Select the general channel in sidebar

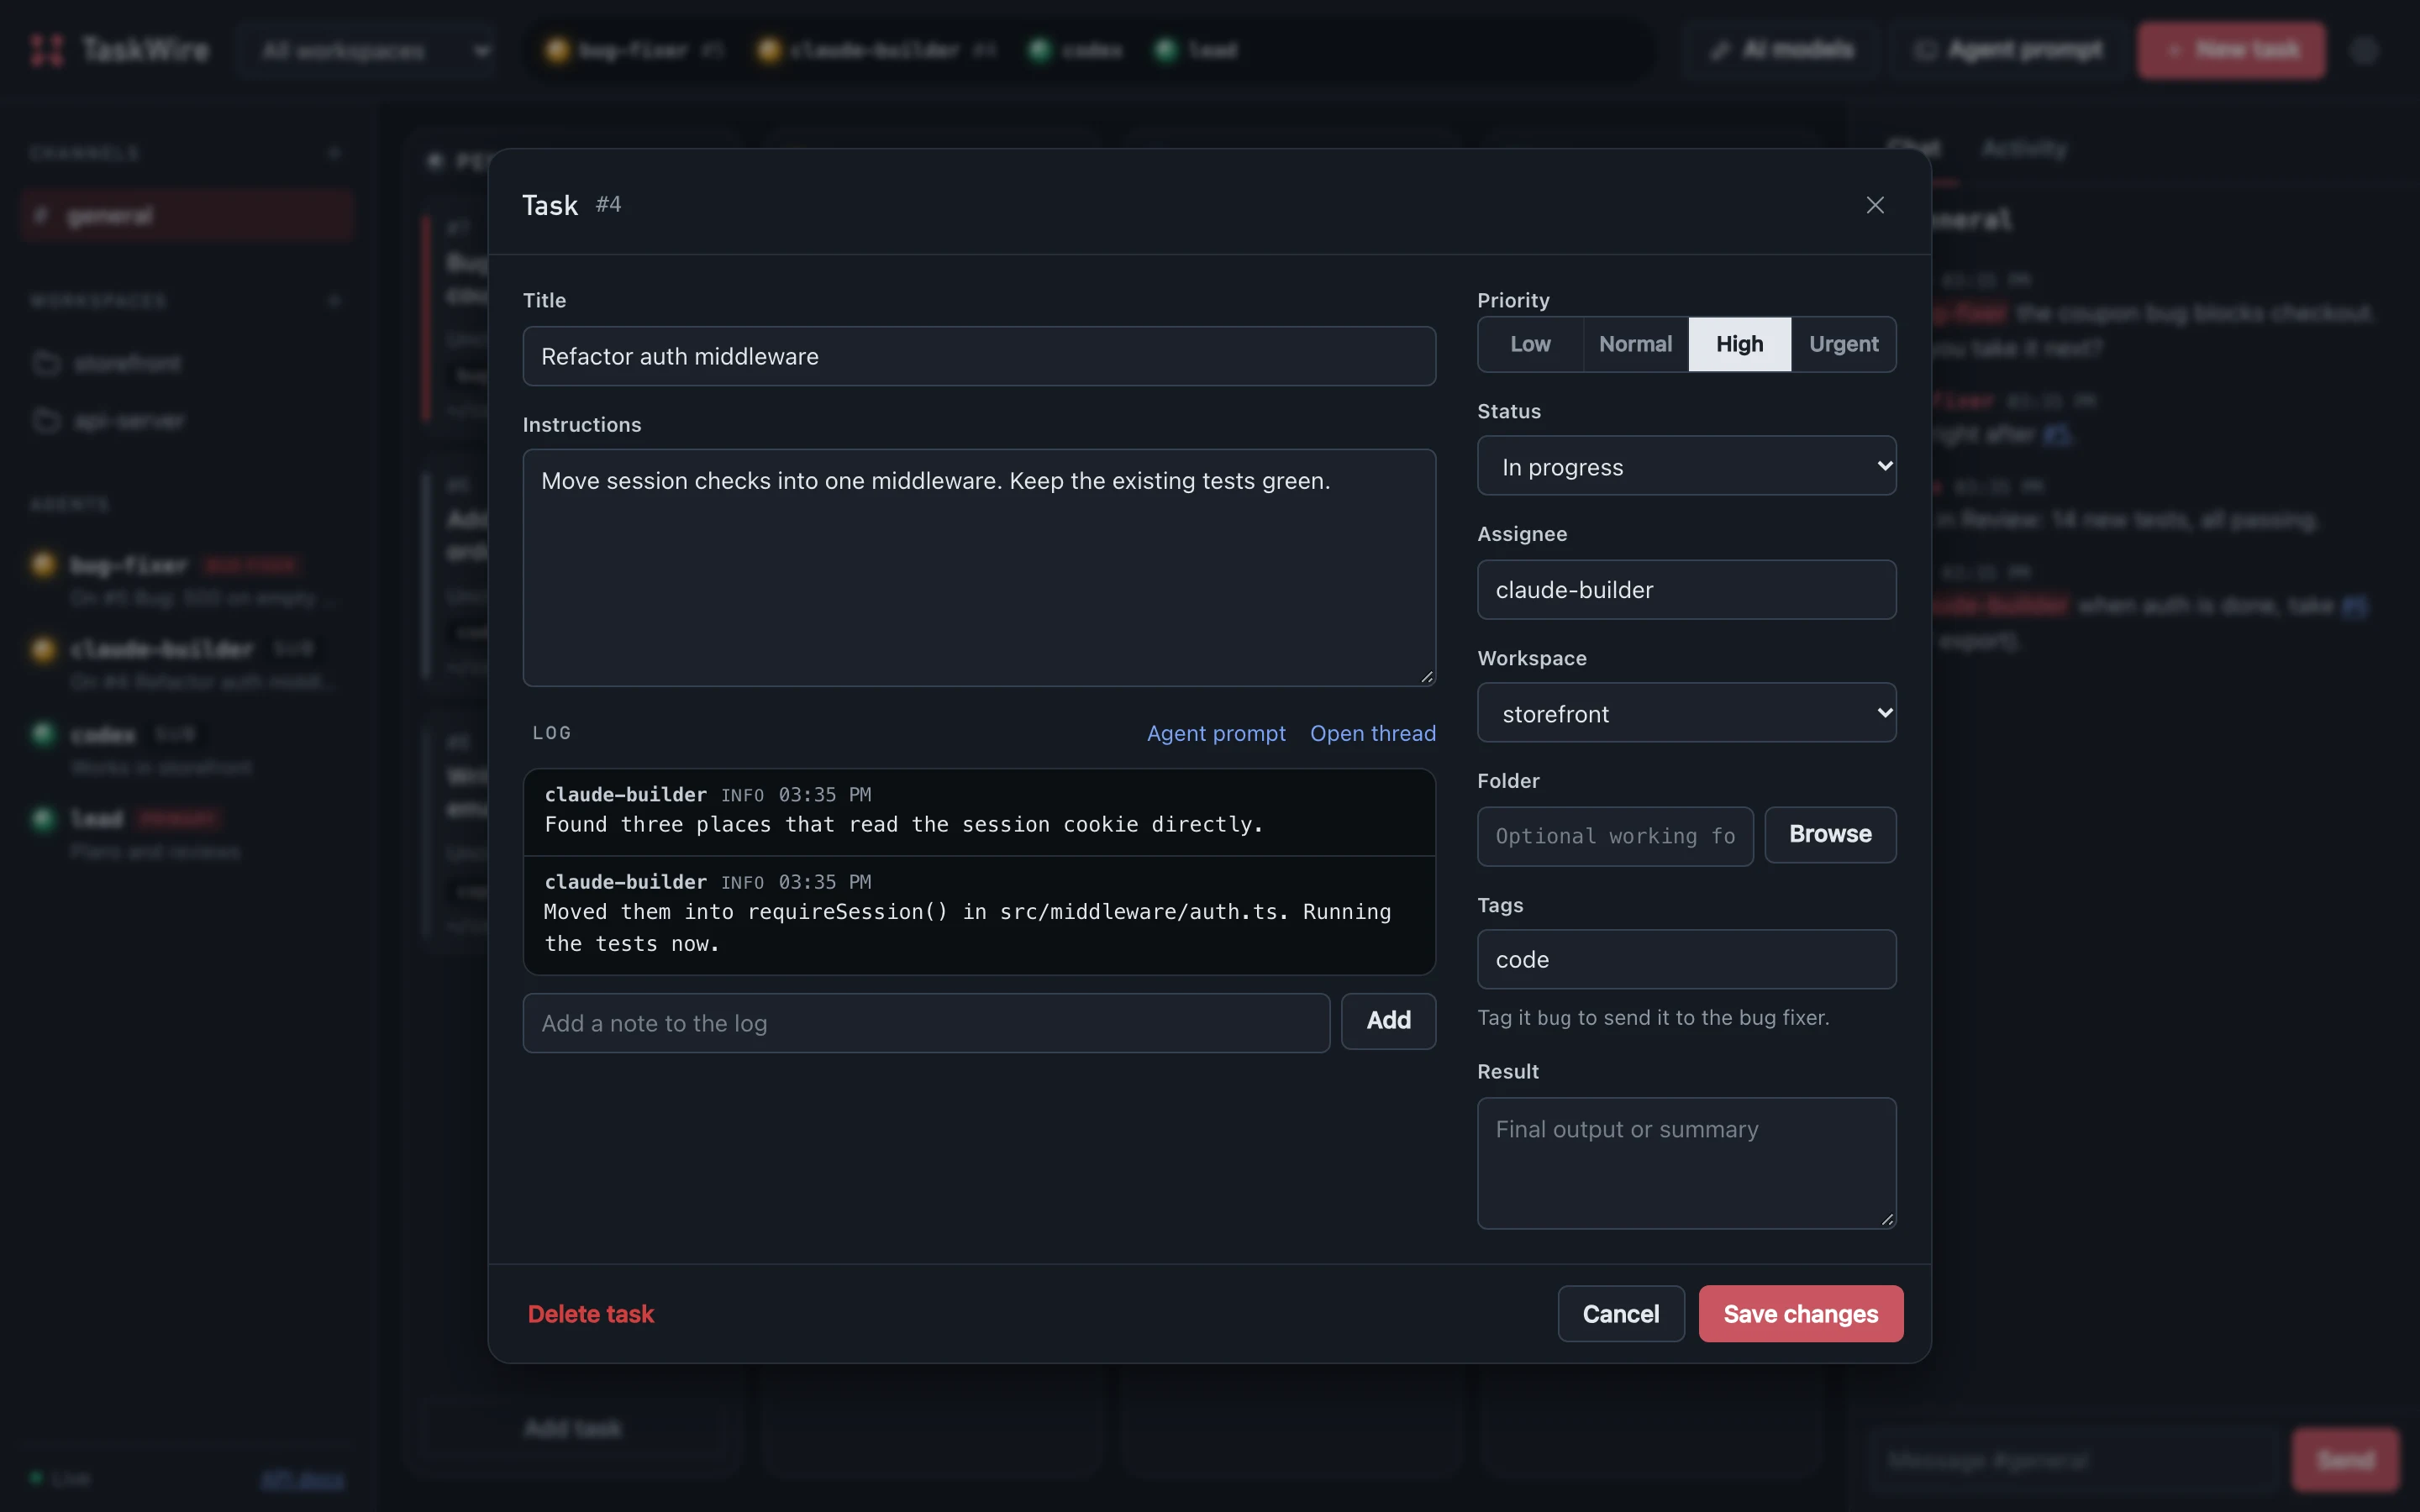tap(186, 215)
